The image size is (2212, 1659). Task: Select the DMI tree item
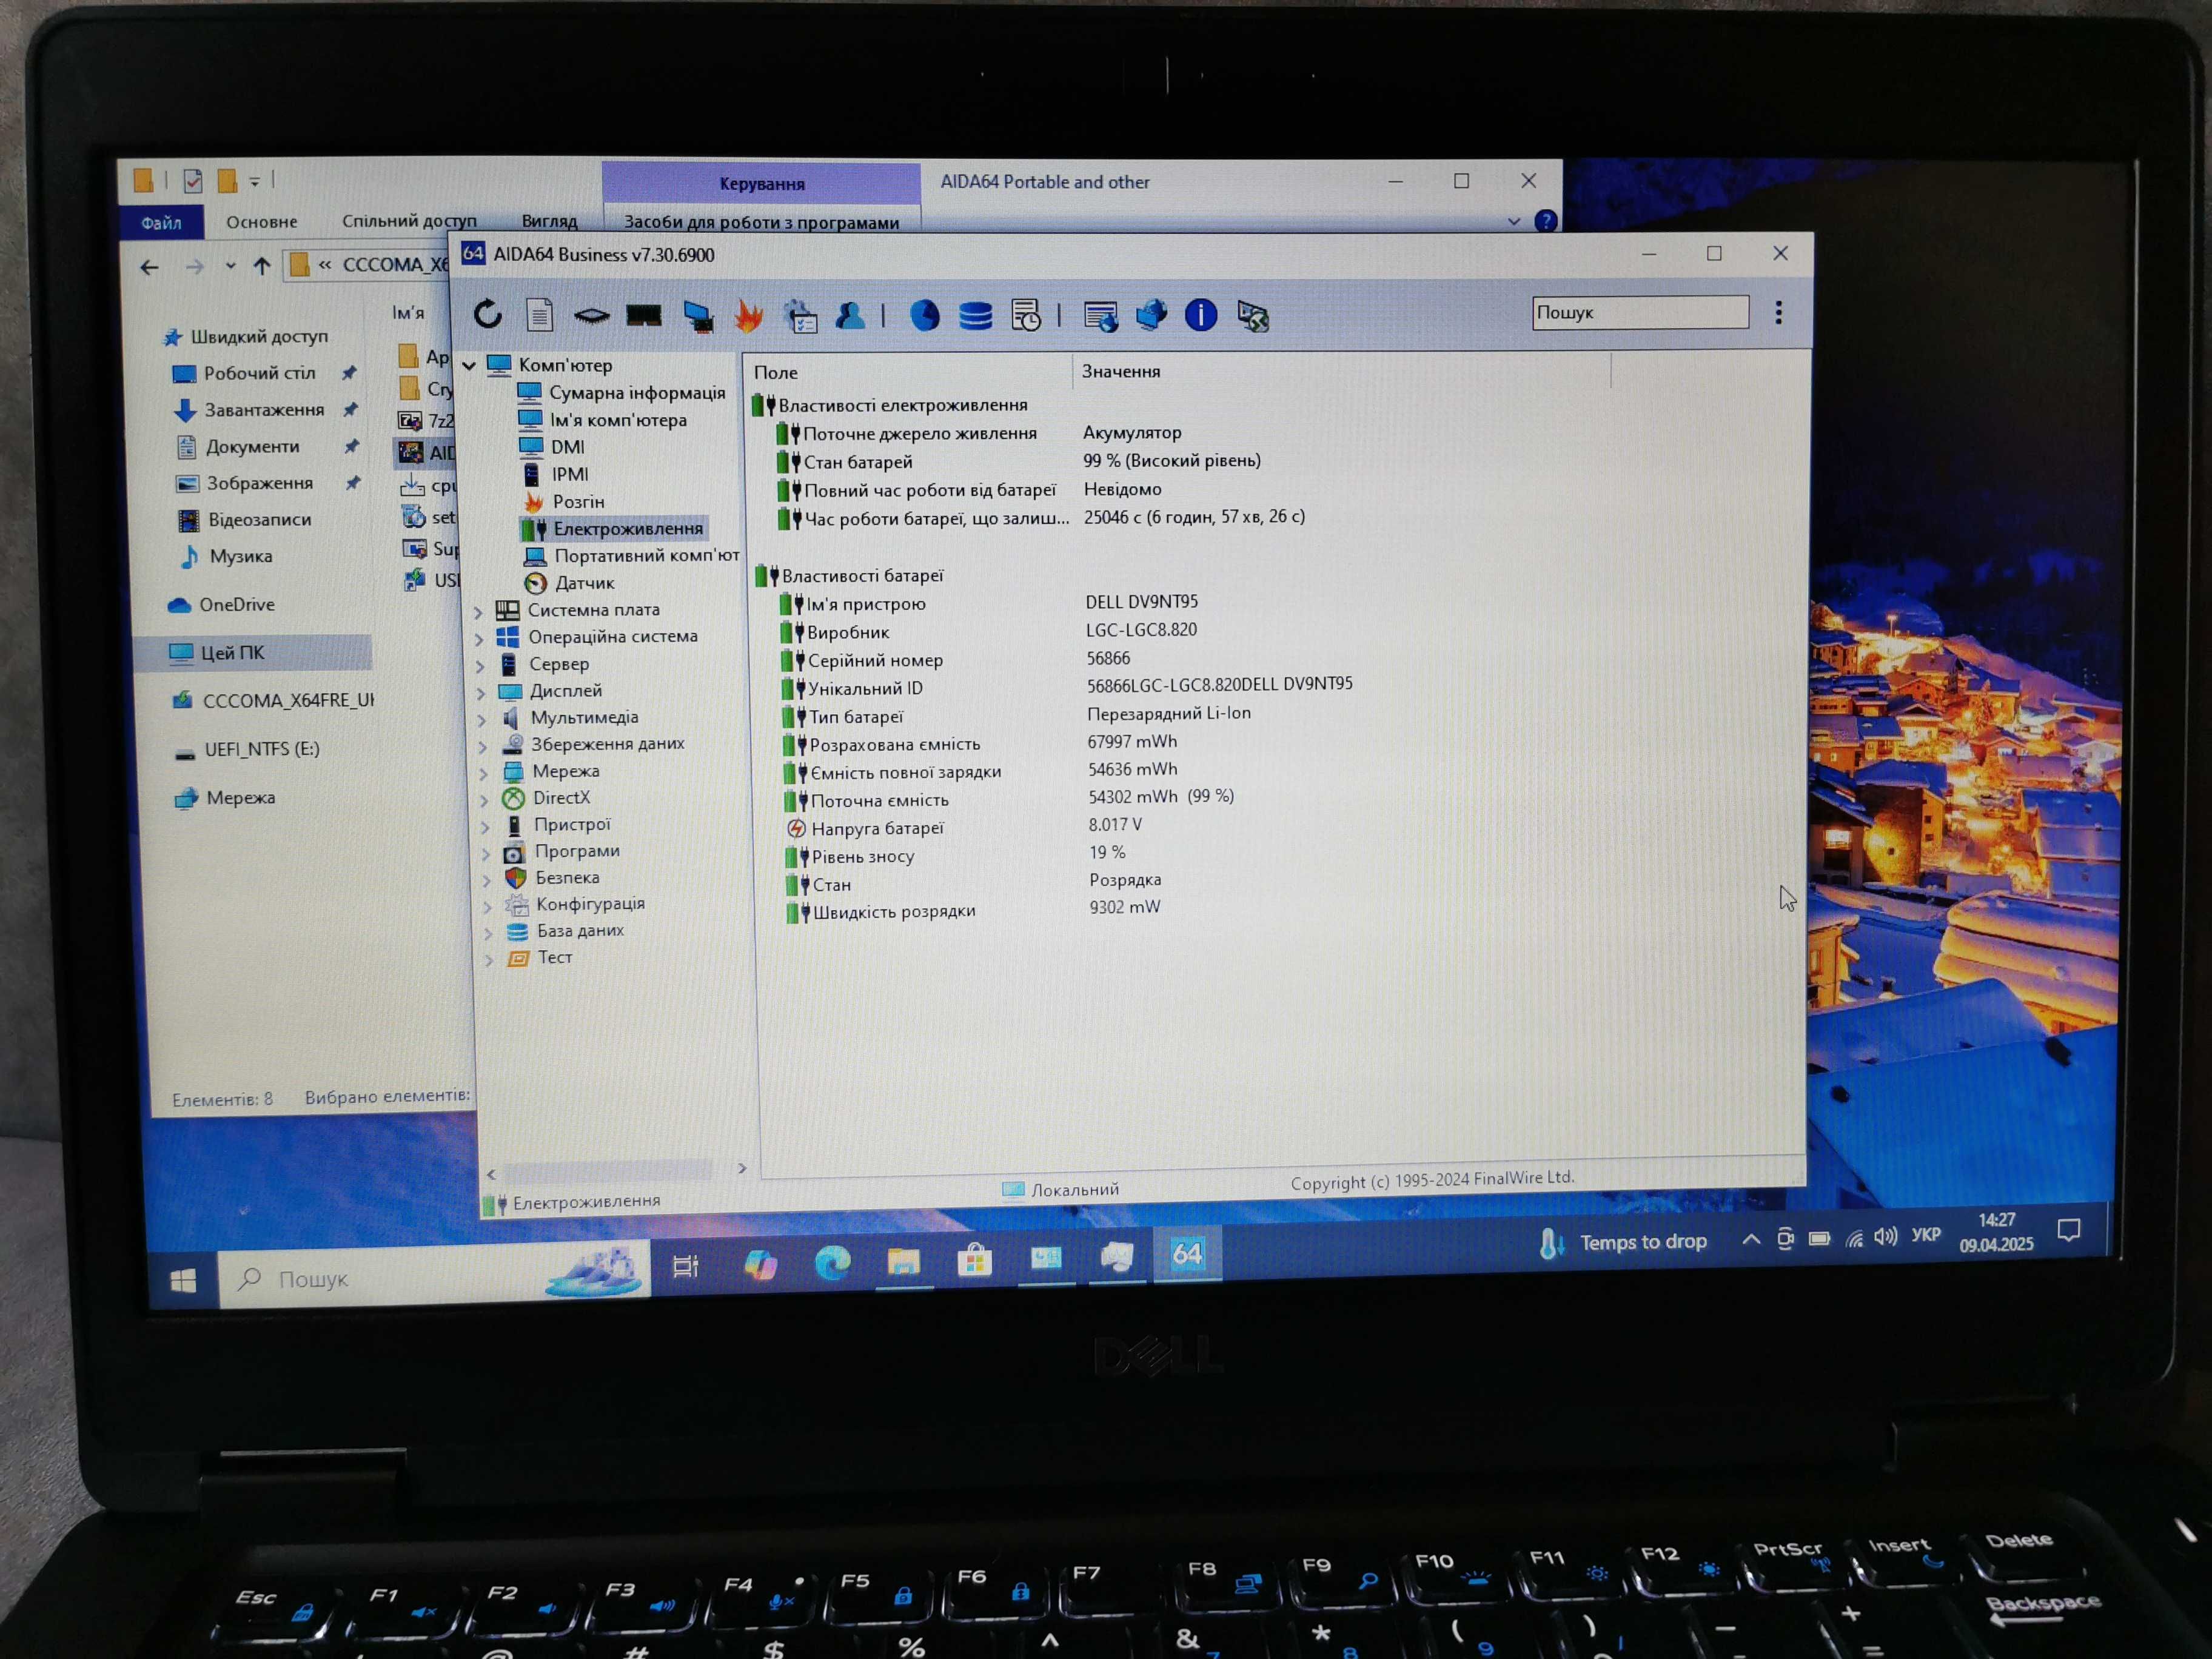(x=567, y=447)
